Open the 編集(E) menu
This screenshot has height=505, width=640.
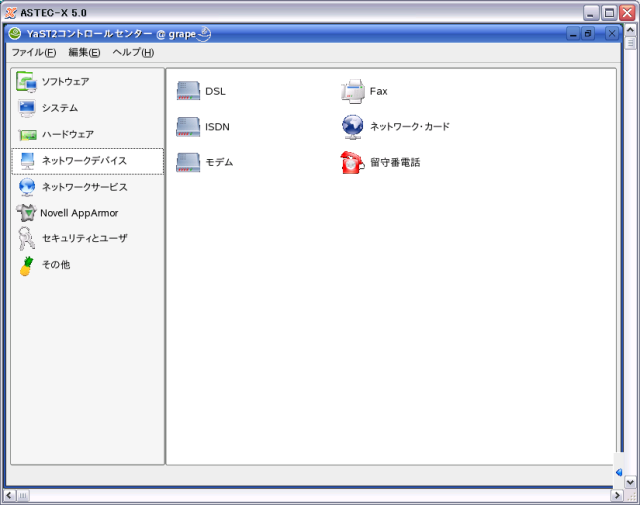(x=84, y=52)
